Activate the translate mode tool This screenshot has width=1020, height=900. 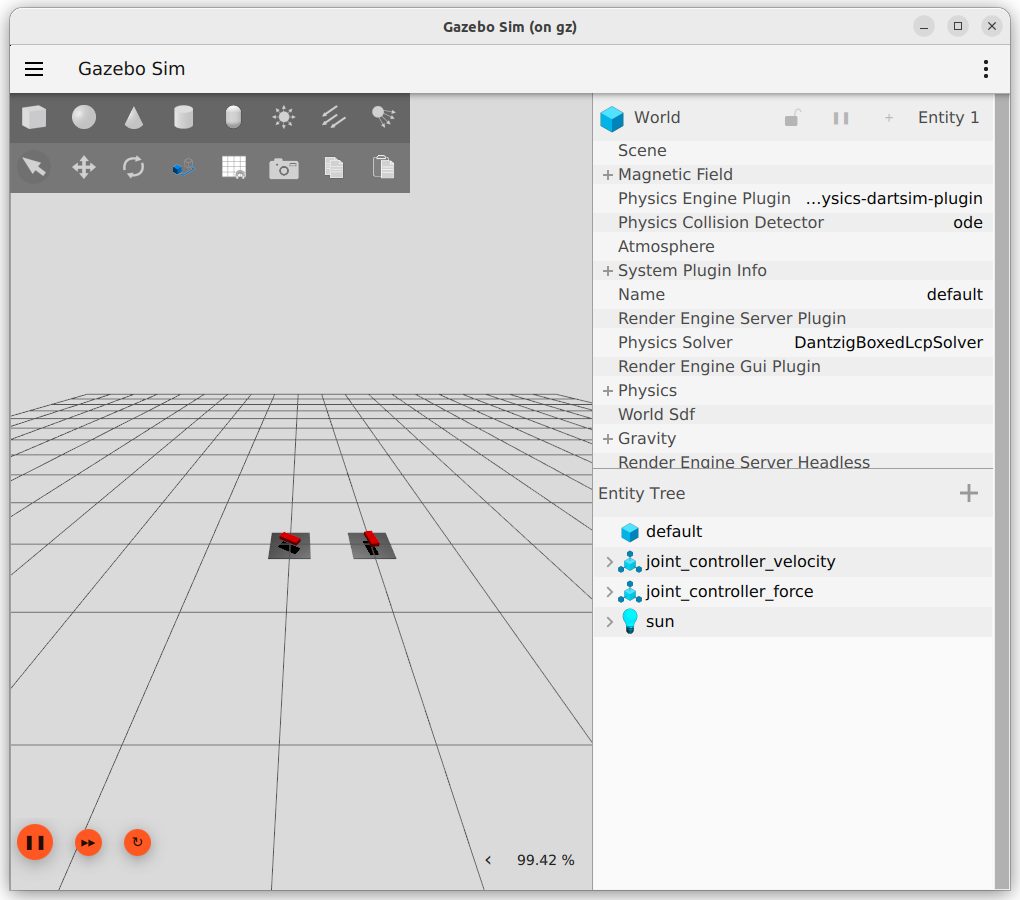pyautogui.click(x=84, y=167)
